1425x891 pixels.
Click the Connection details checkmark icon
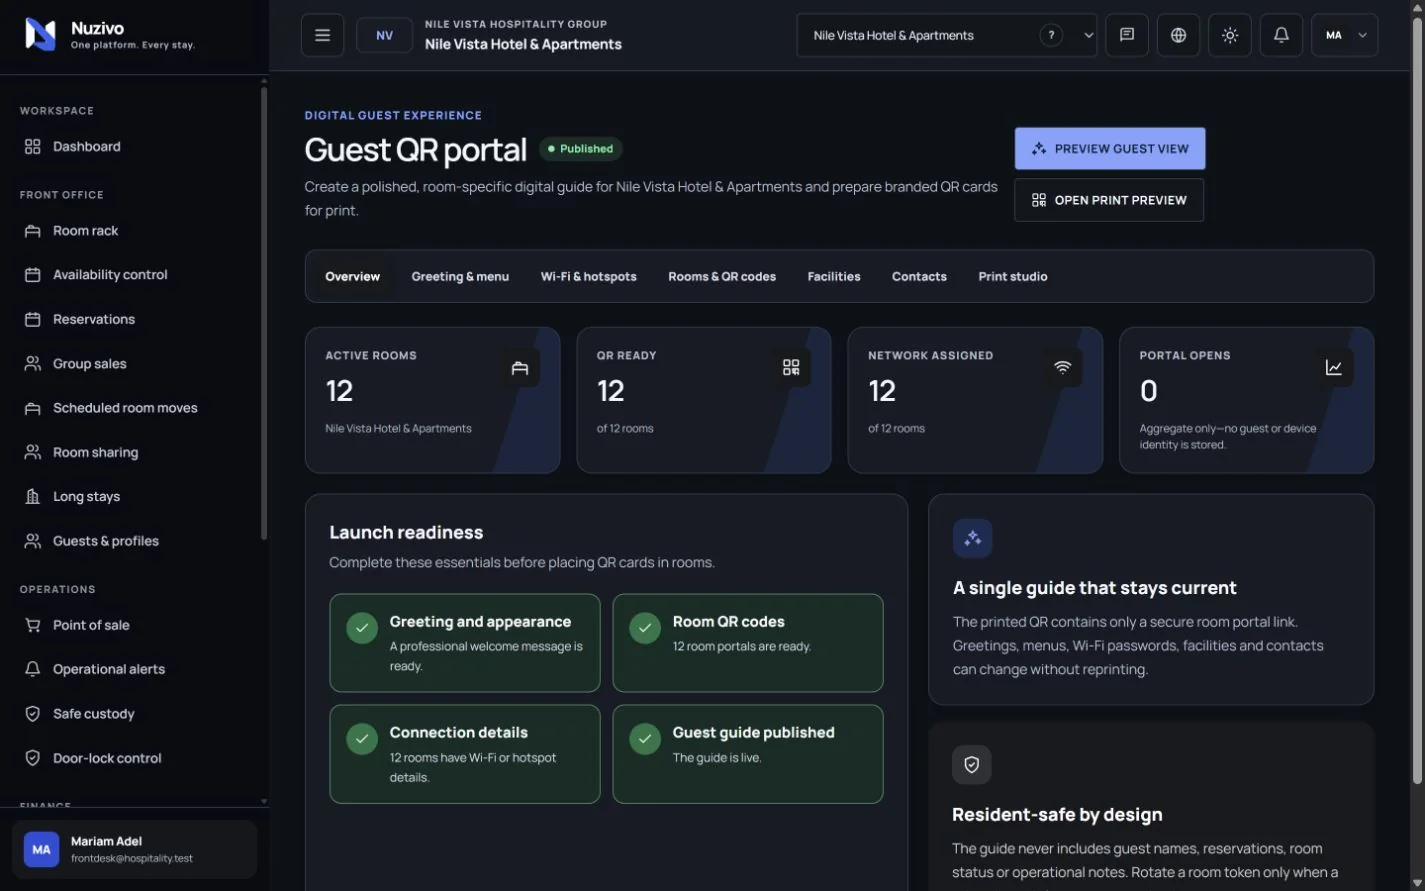(x=362, y=739)
